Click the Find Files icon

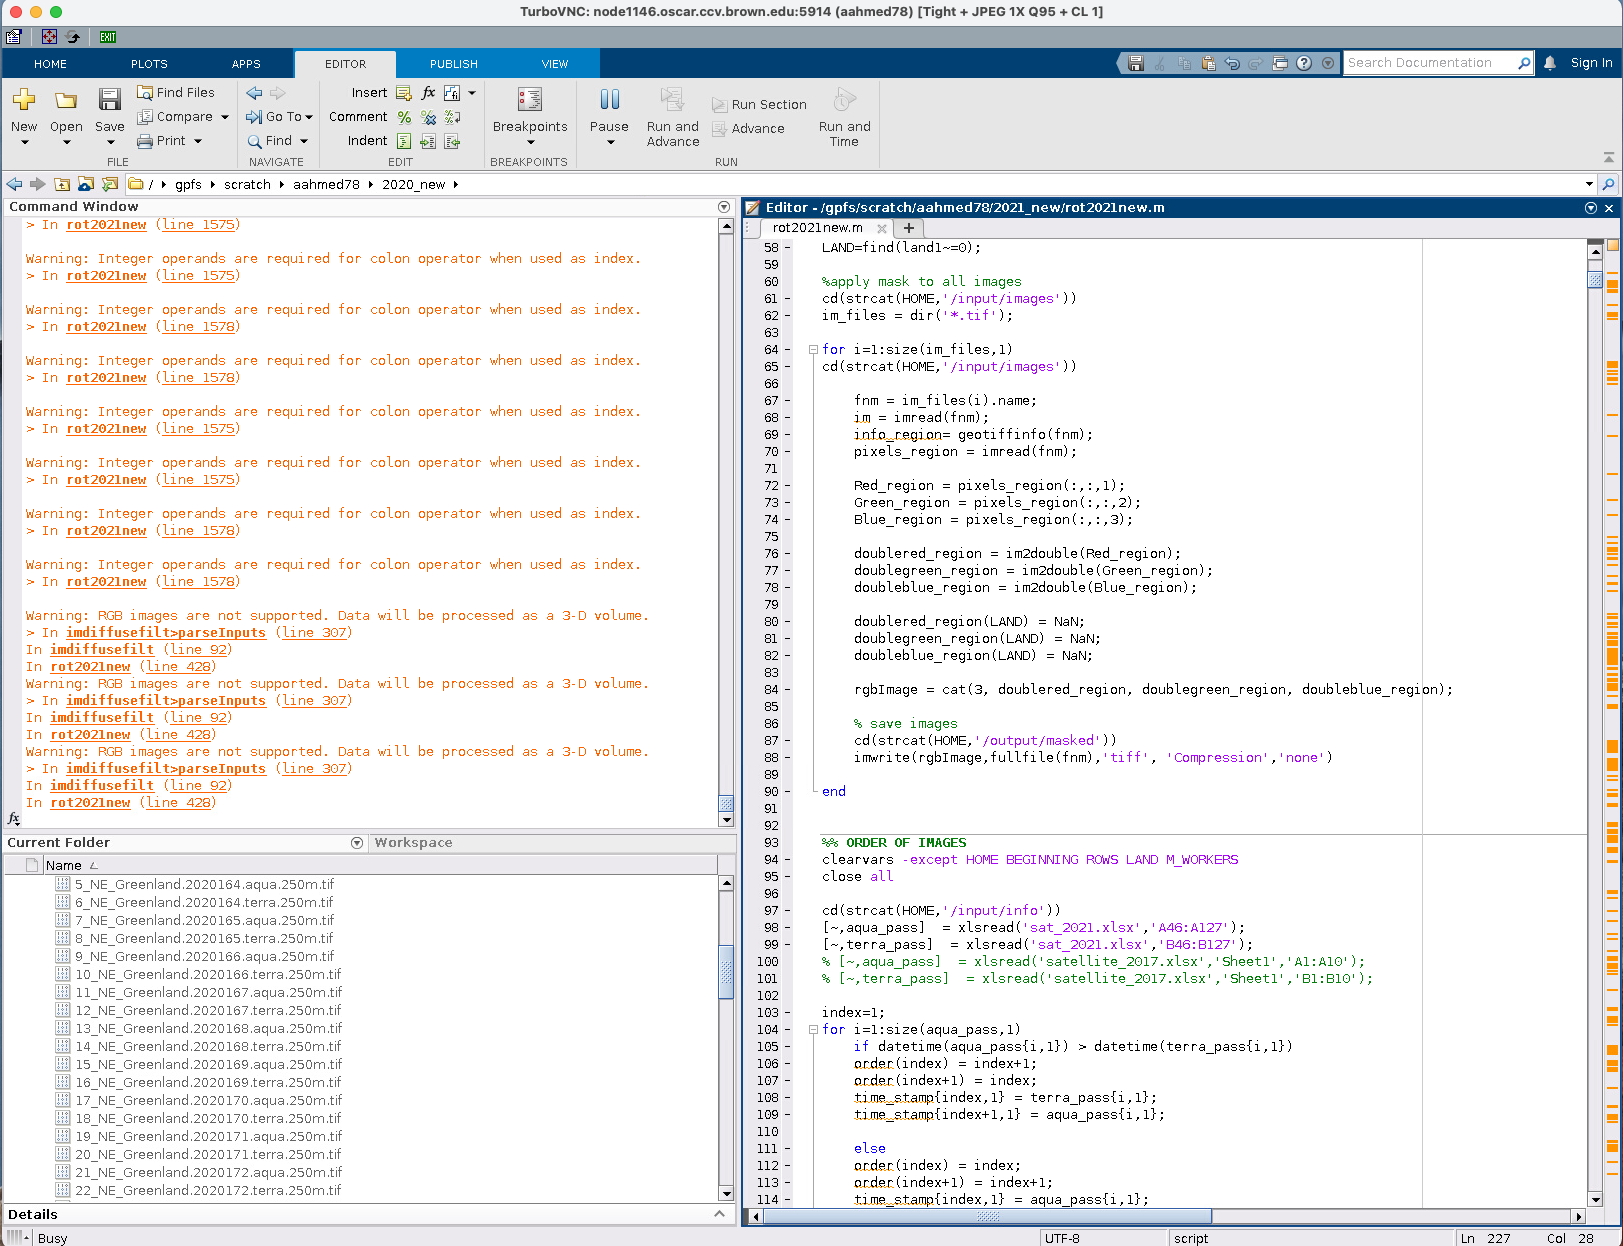coord(145,92)
